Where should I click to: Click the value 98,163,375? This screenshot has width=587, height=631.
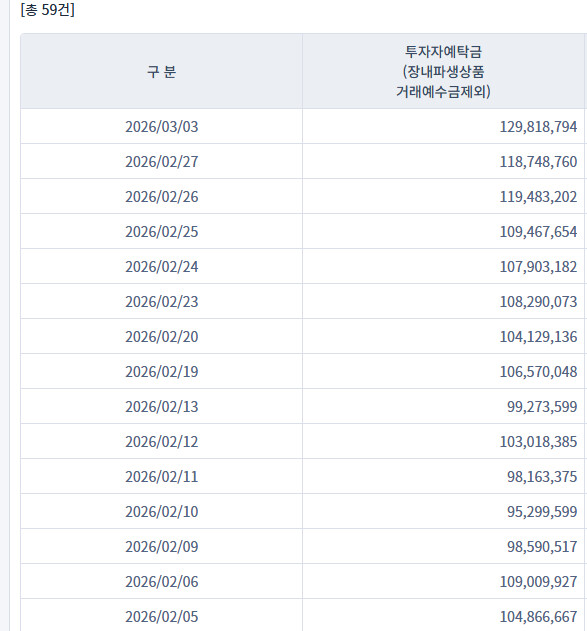coord(542,477)
